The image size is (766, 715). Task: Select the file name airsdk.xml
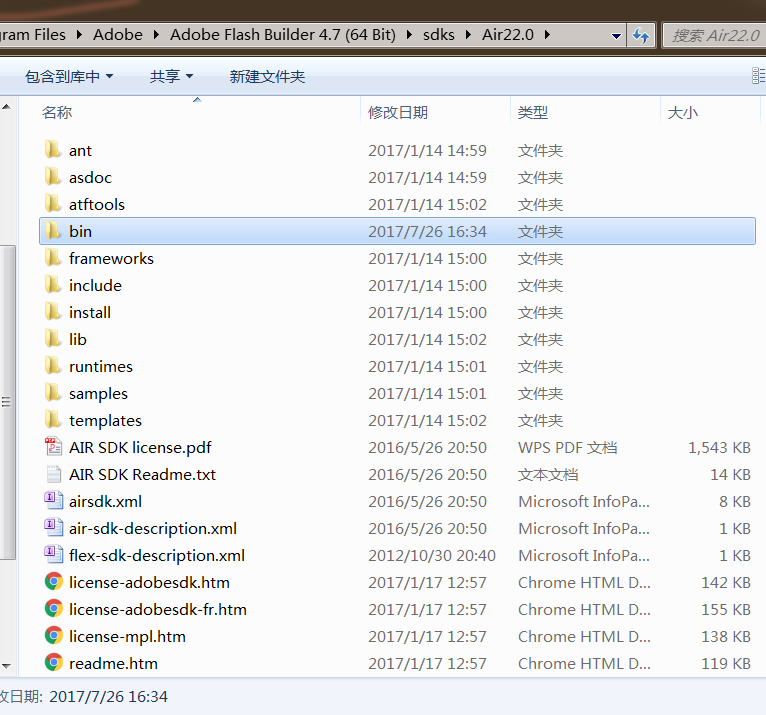coord(106,502)
